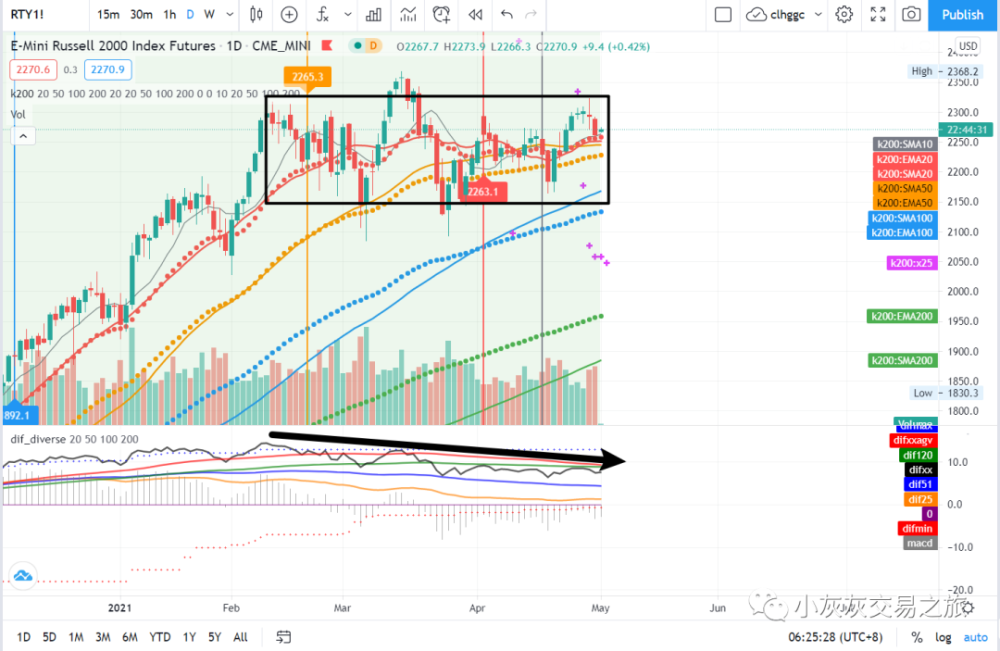Switch to the 30m timeframe

pos(141,14)
